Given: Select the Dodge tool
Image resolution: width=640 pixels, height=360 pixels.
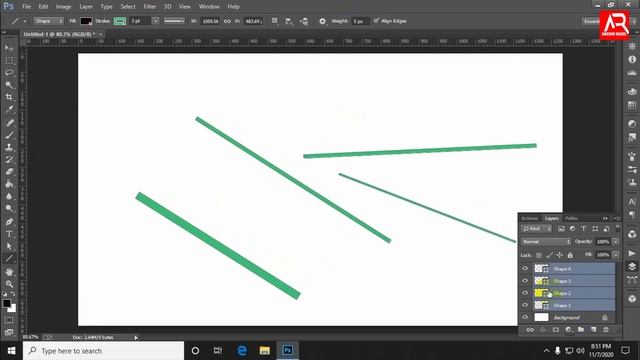Looking at the screenshot, I should pos(9,209).
